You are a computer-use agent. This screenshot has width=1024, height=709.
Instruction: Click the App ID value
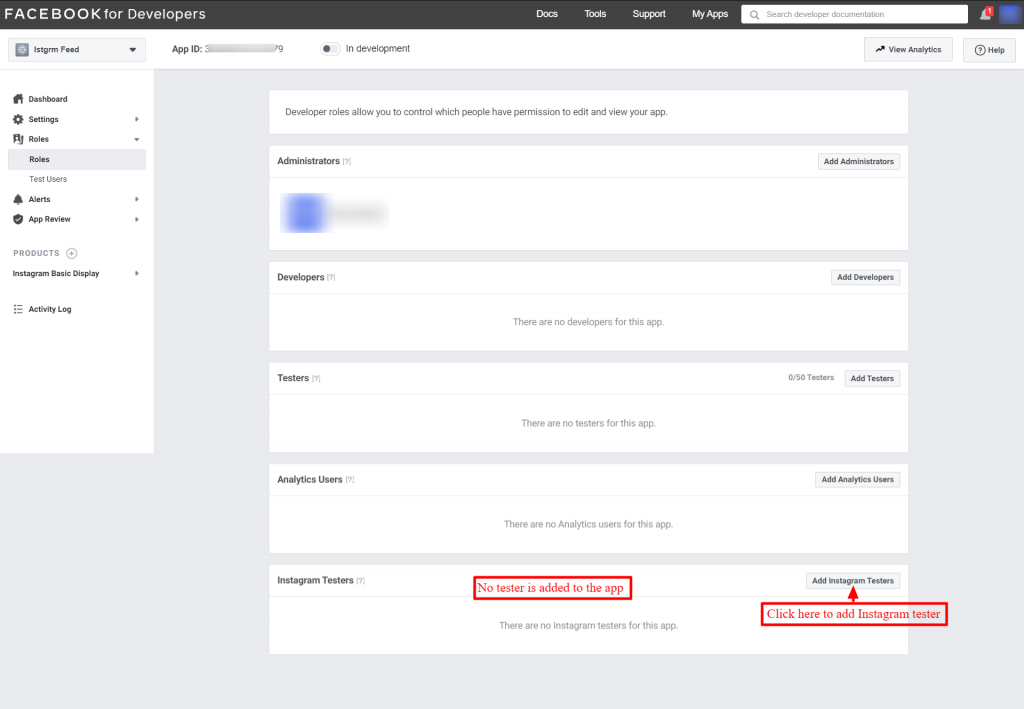244,49
